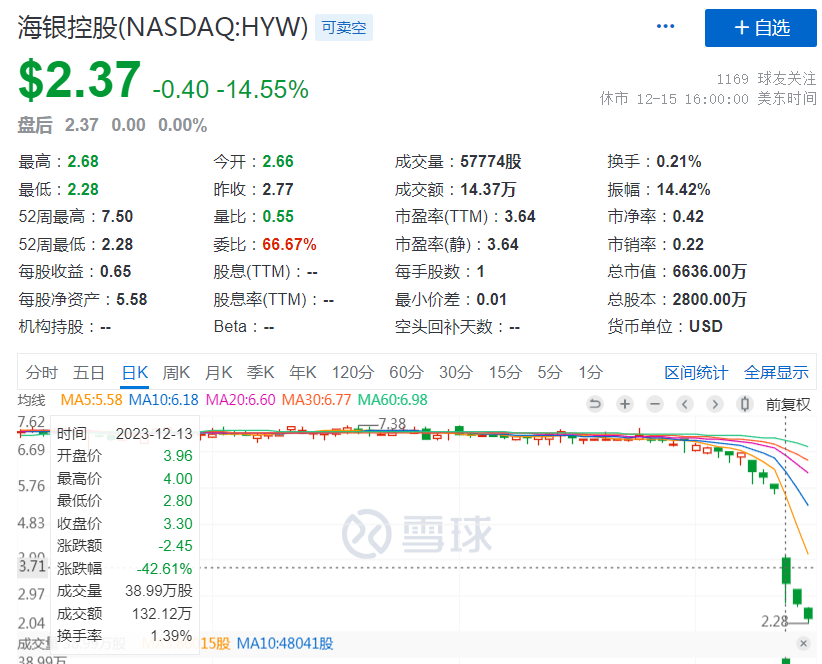Select the 周K tab
Image resolution: width=822 pixels, height=664 pixels.
(x=176, y=373)
